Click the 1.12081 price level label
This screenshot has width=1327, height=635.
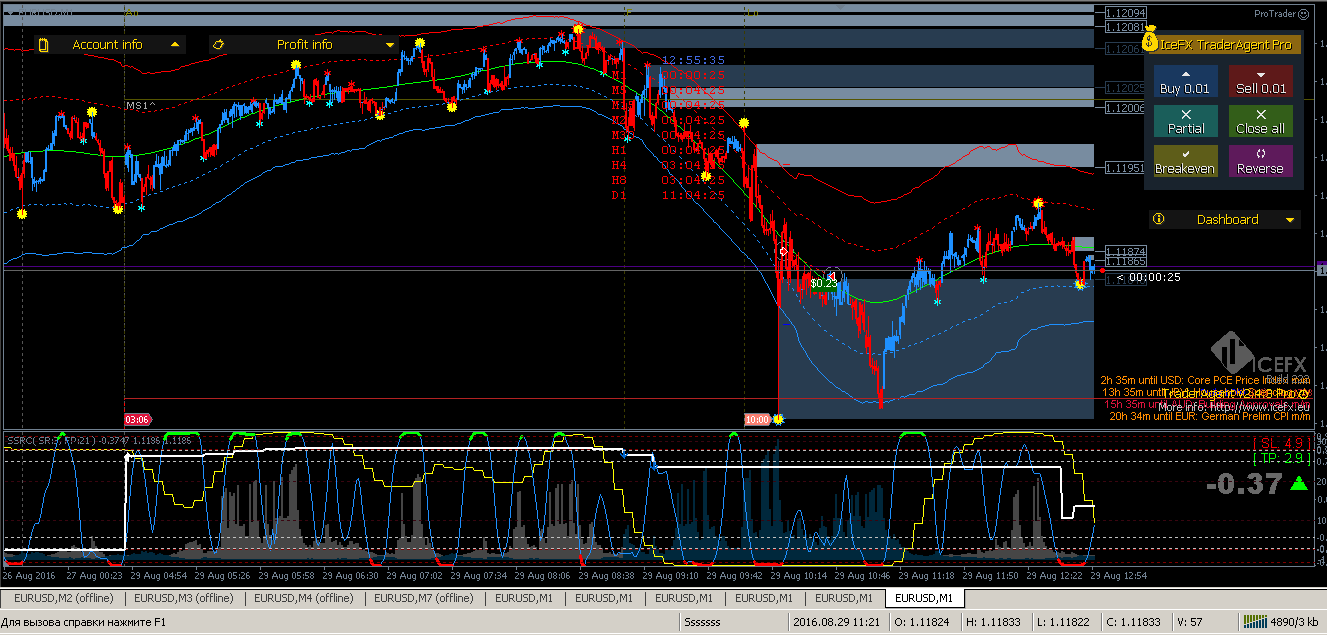tap(1125, 27)
